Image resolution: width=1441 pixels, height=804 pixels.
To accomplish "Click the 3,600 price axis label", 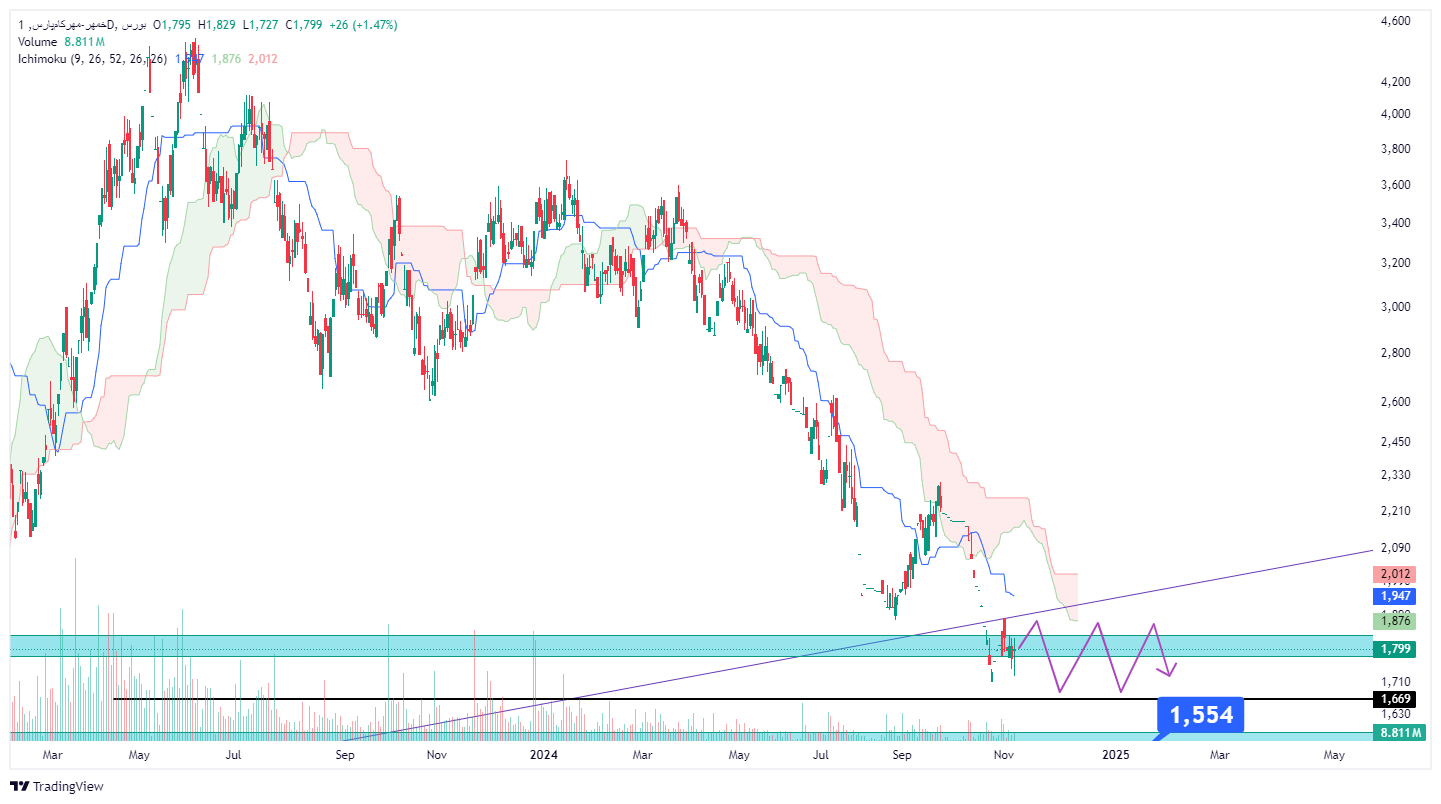I will [1394, 185].
